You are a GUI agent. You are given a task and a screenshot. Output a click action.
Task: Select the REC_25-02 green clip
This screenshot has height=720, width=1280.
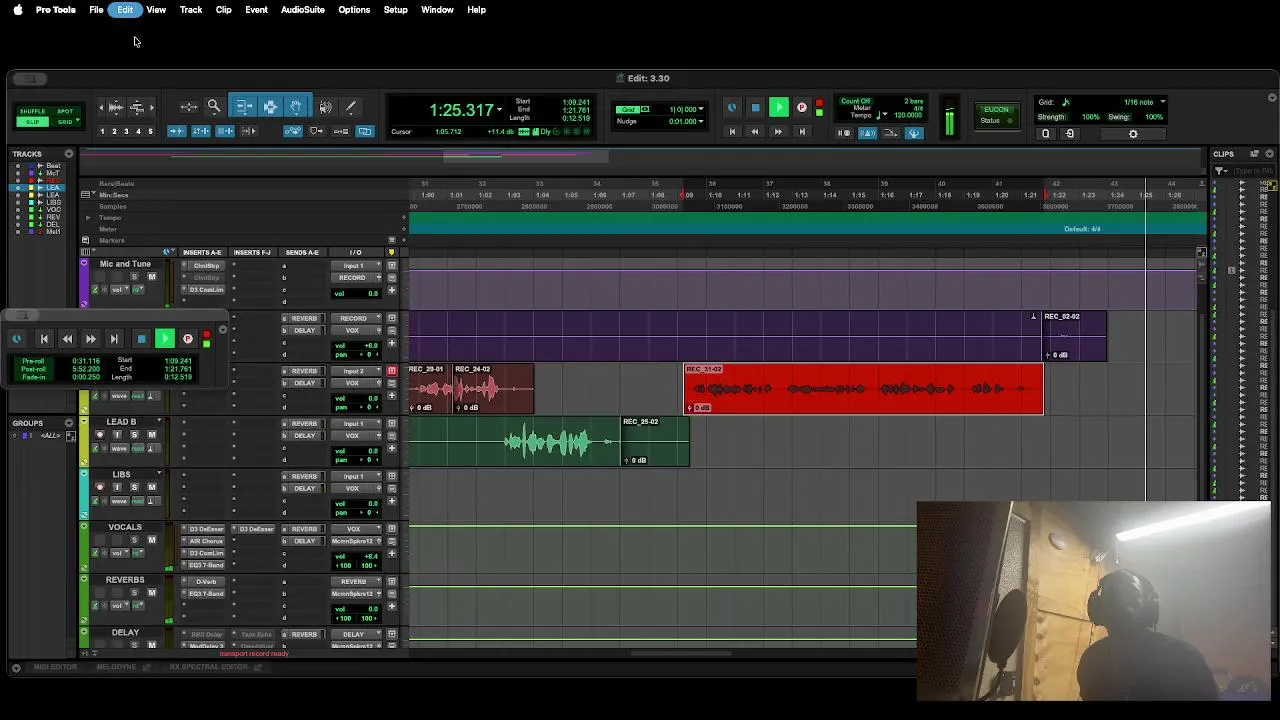655,442
